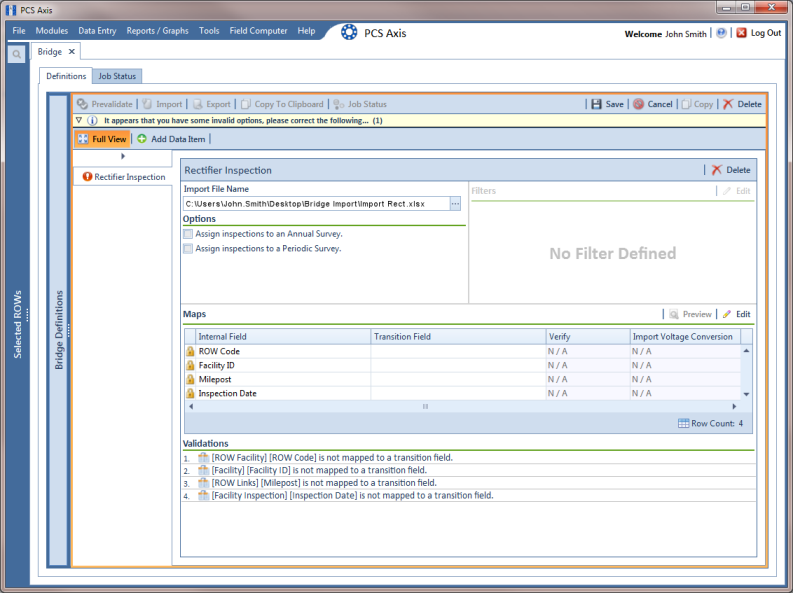Open the Help menu
This screenshot has height=593, width=793.
click(x=306, y=31)
